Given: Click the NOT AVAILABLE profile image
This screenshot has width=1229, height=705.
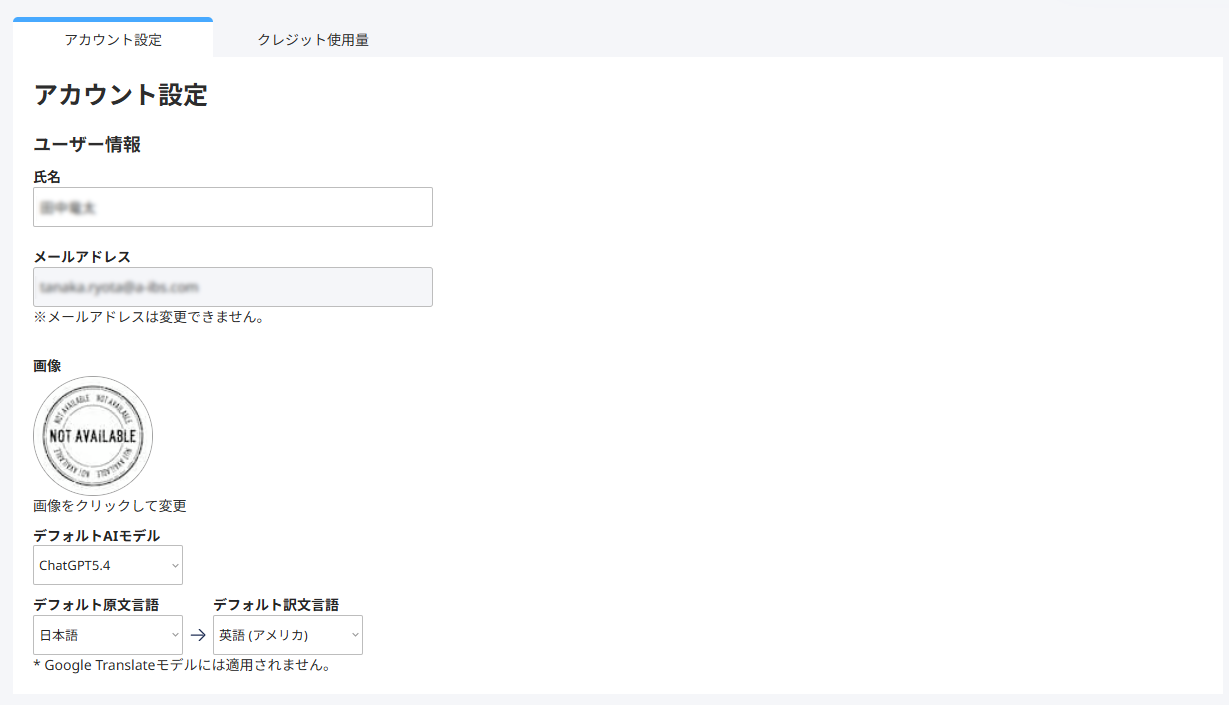Looking at the screenshot, I should pyautogui.click(x=93, y=436).
